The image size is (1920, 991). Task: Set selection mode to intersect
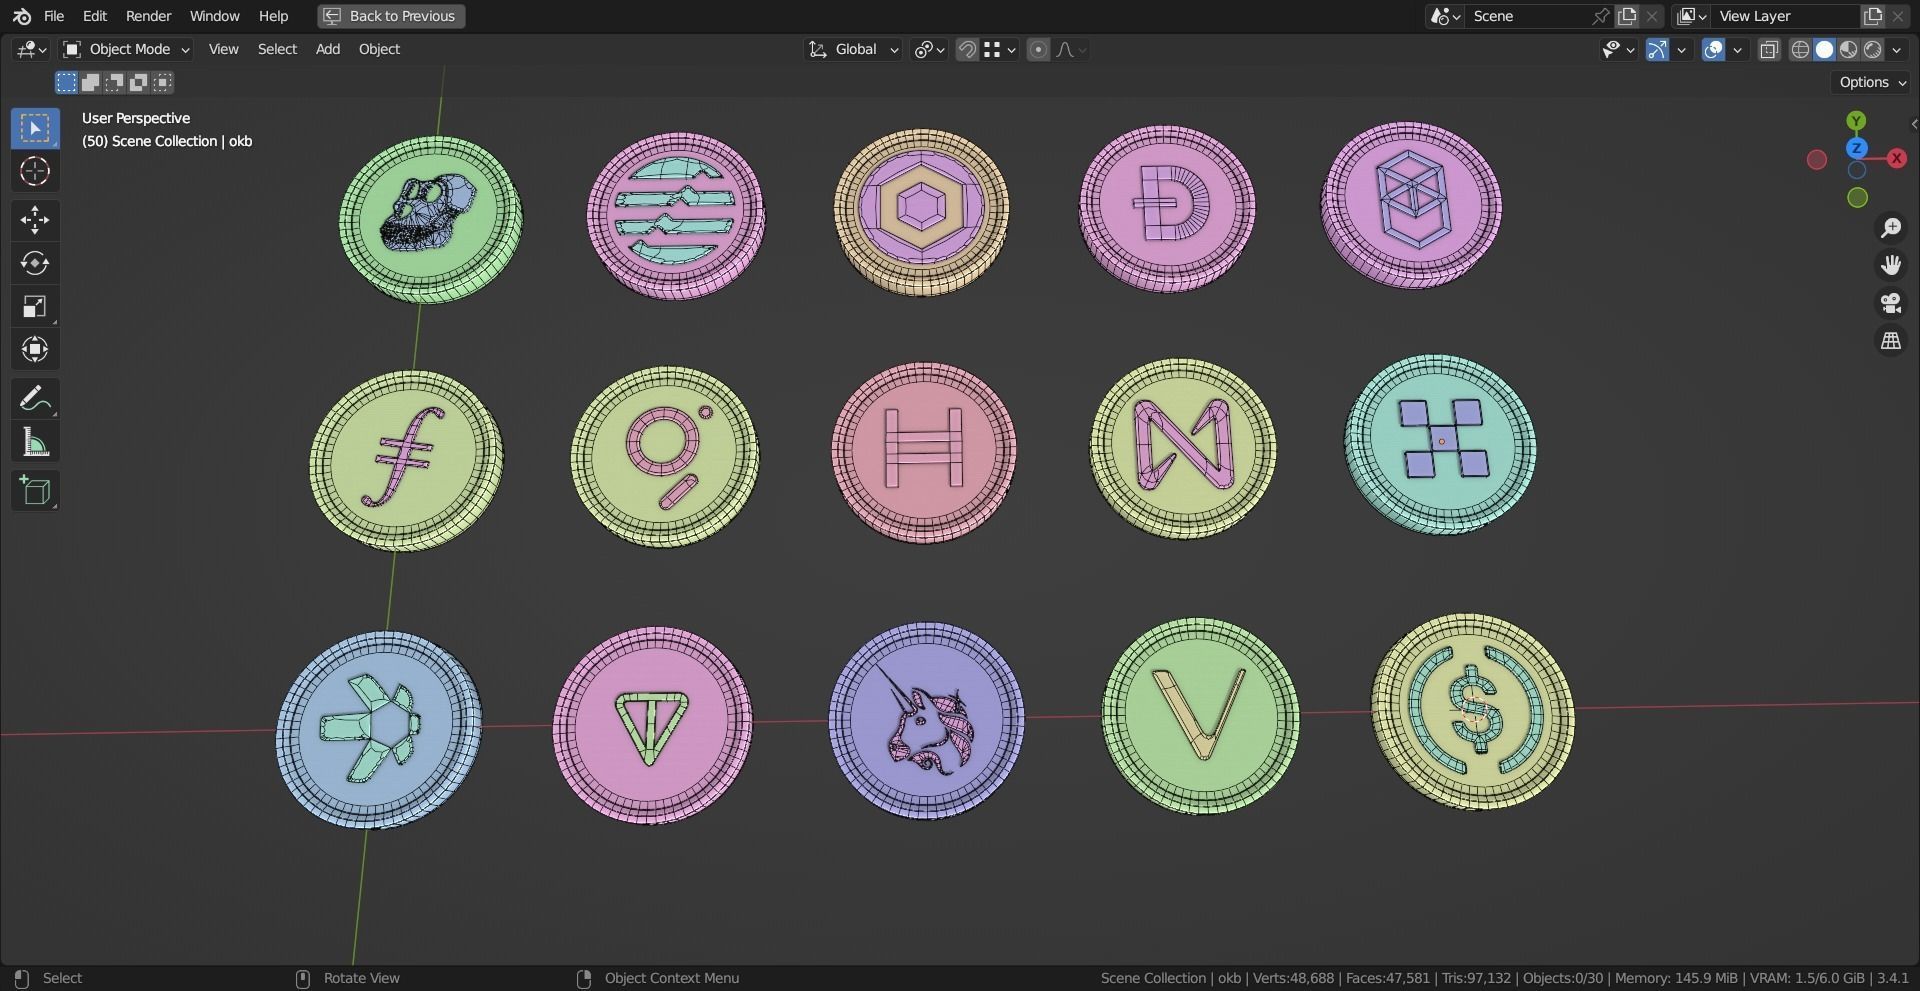[x=162, y=82]
